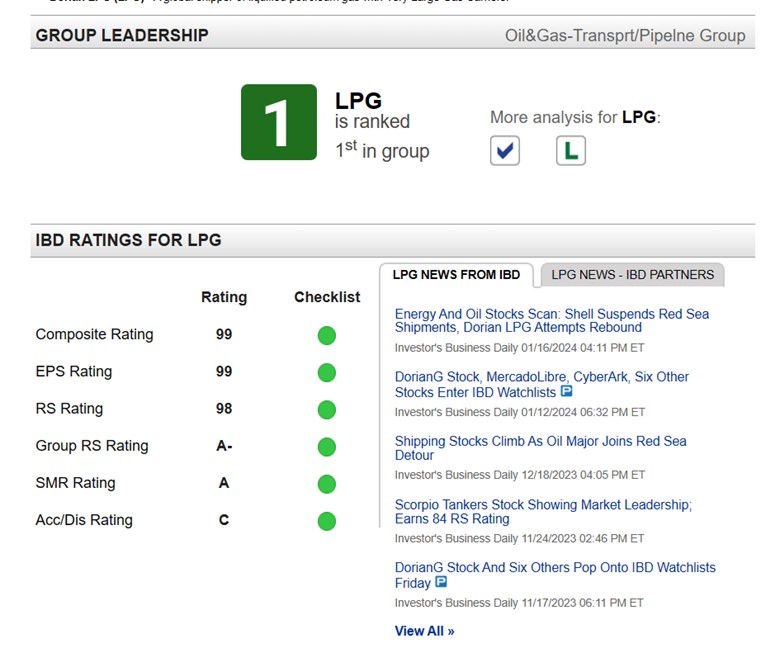The height and width of the screenshot is (653, 780).
Task: Click the 1st in group text
Action: pos(382,150)
